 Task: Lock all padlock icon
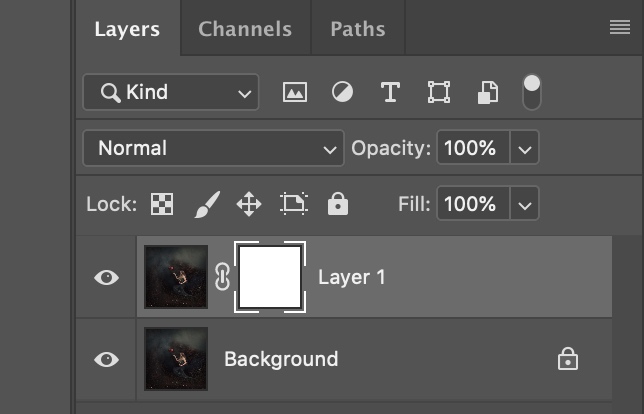(338, 204)
